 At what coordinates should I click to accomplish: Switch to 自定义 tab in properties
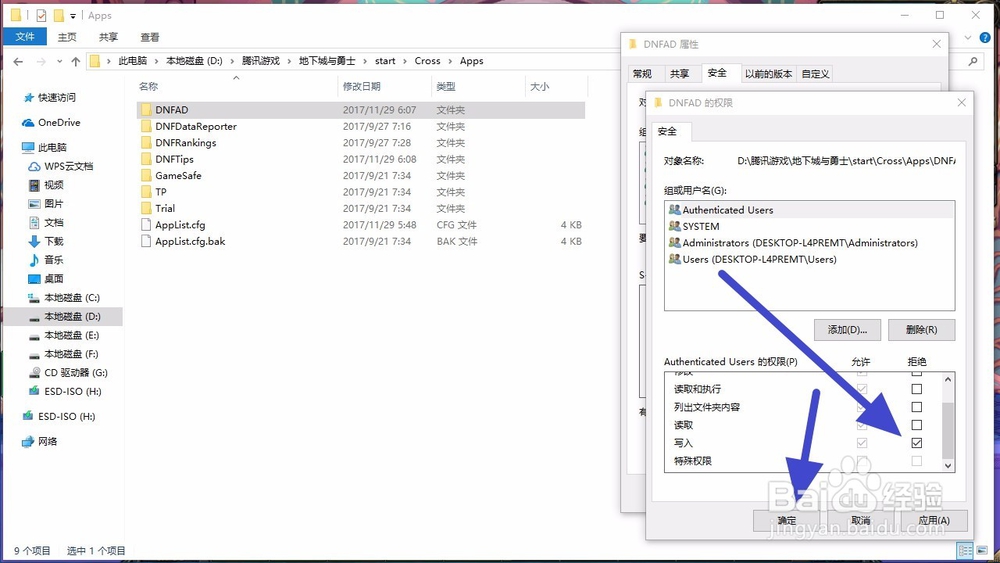816,74
